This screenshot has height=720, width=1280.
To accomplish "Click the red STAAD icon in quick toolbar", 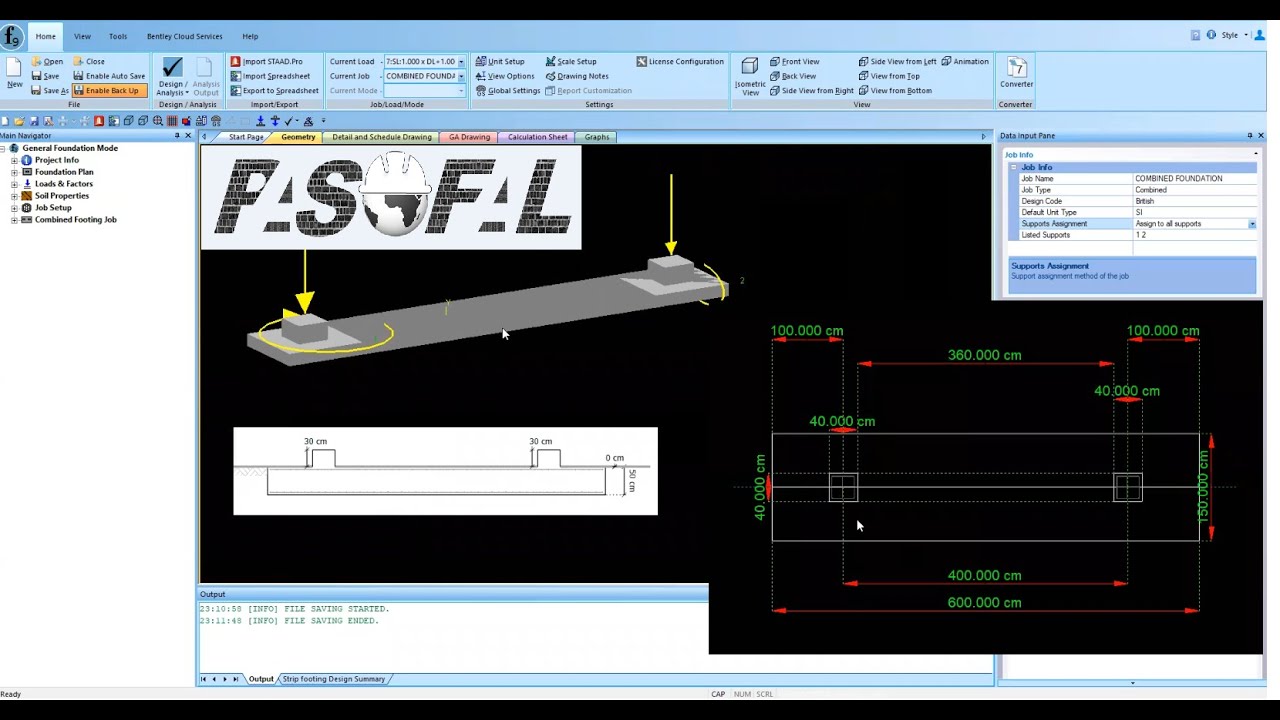I will 99,121.
